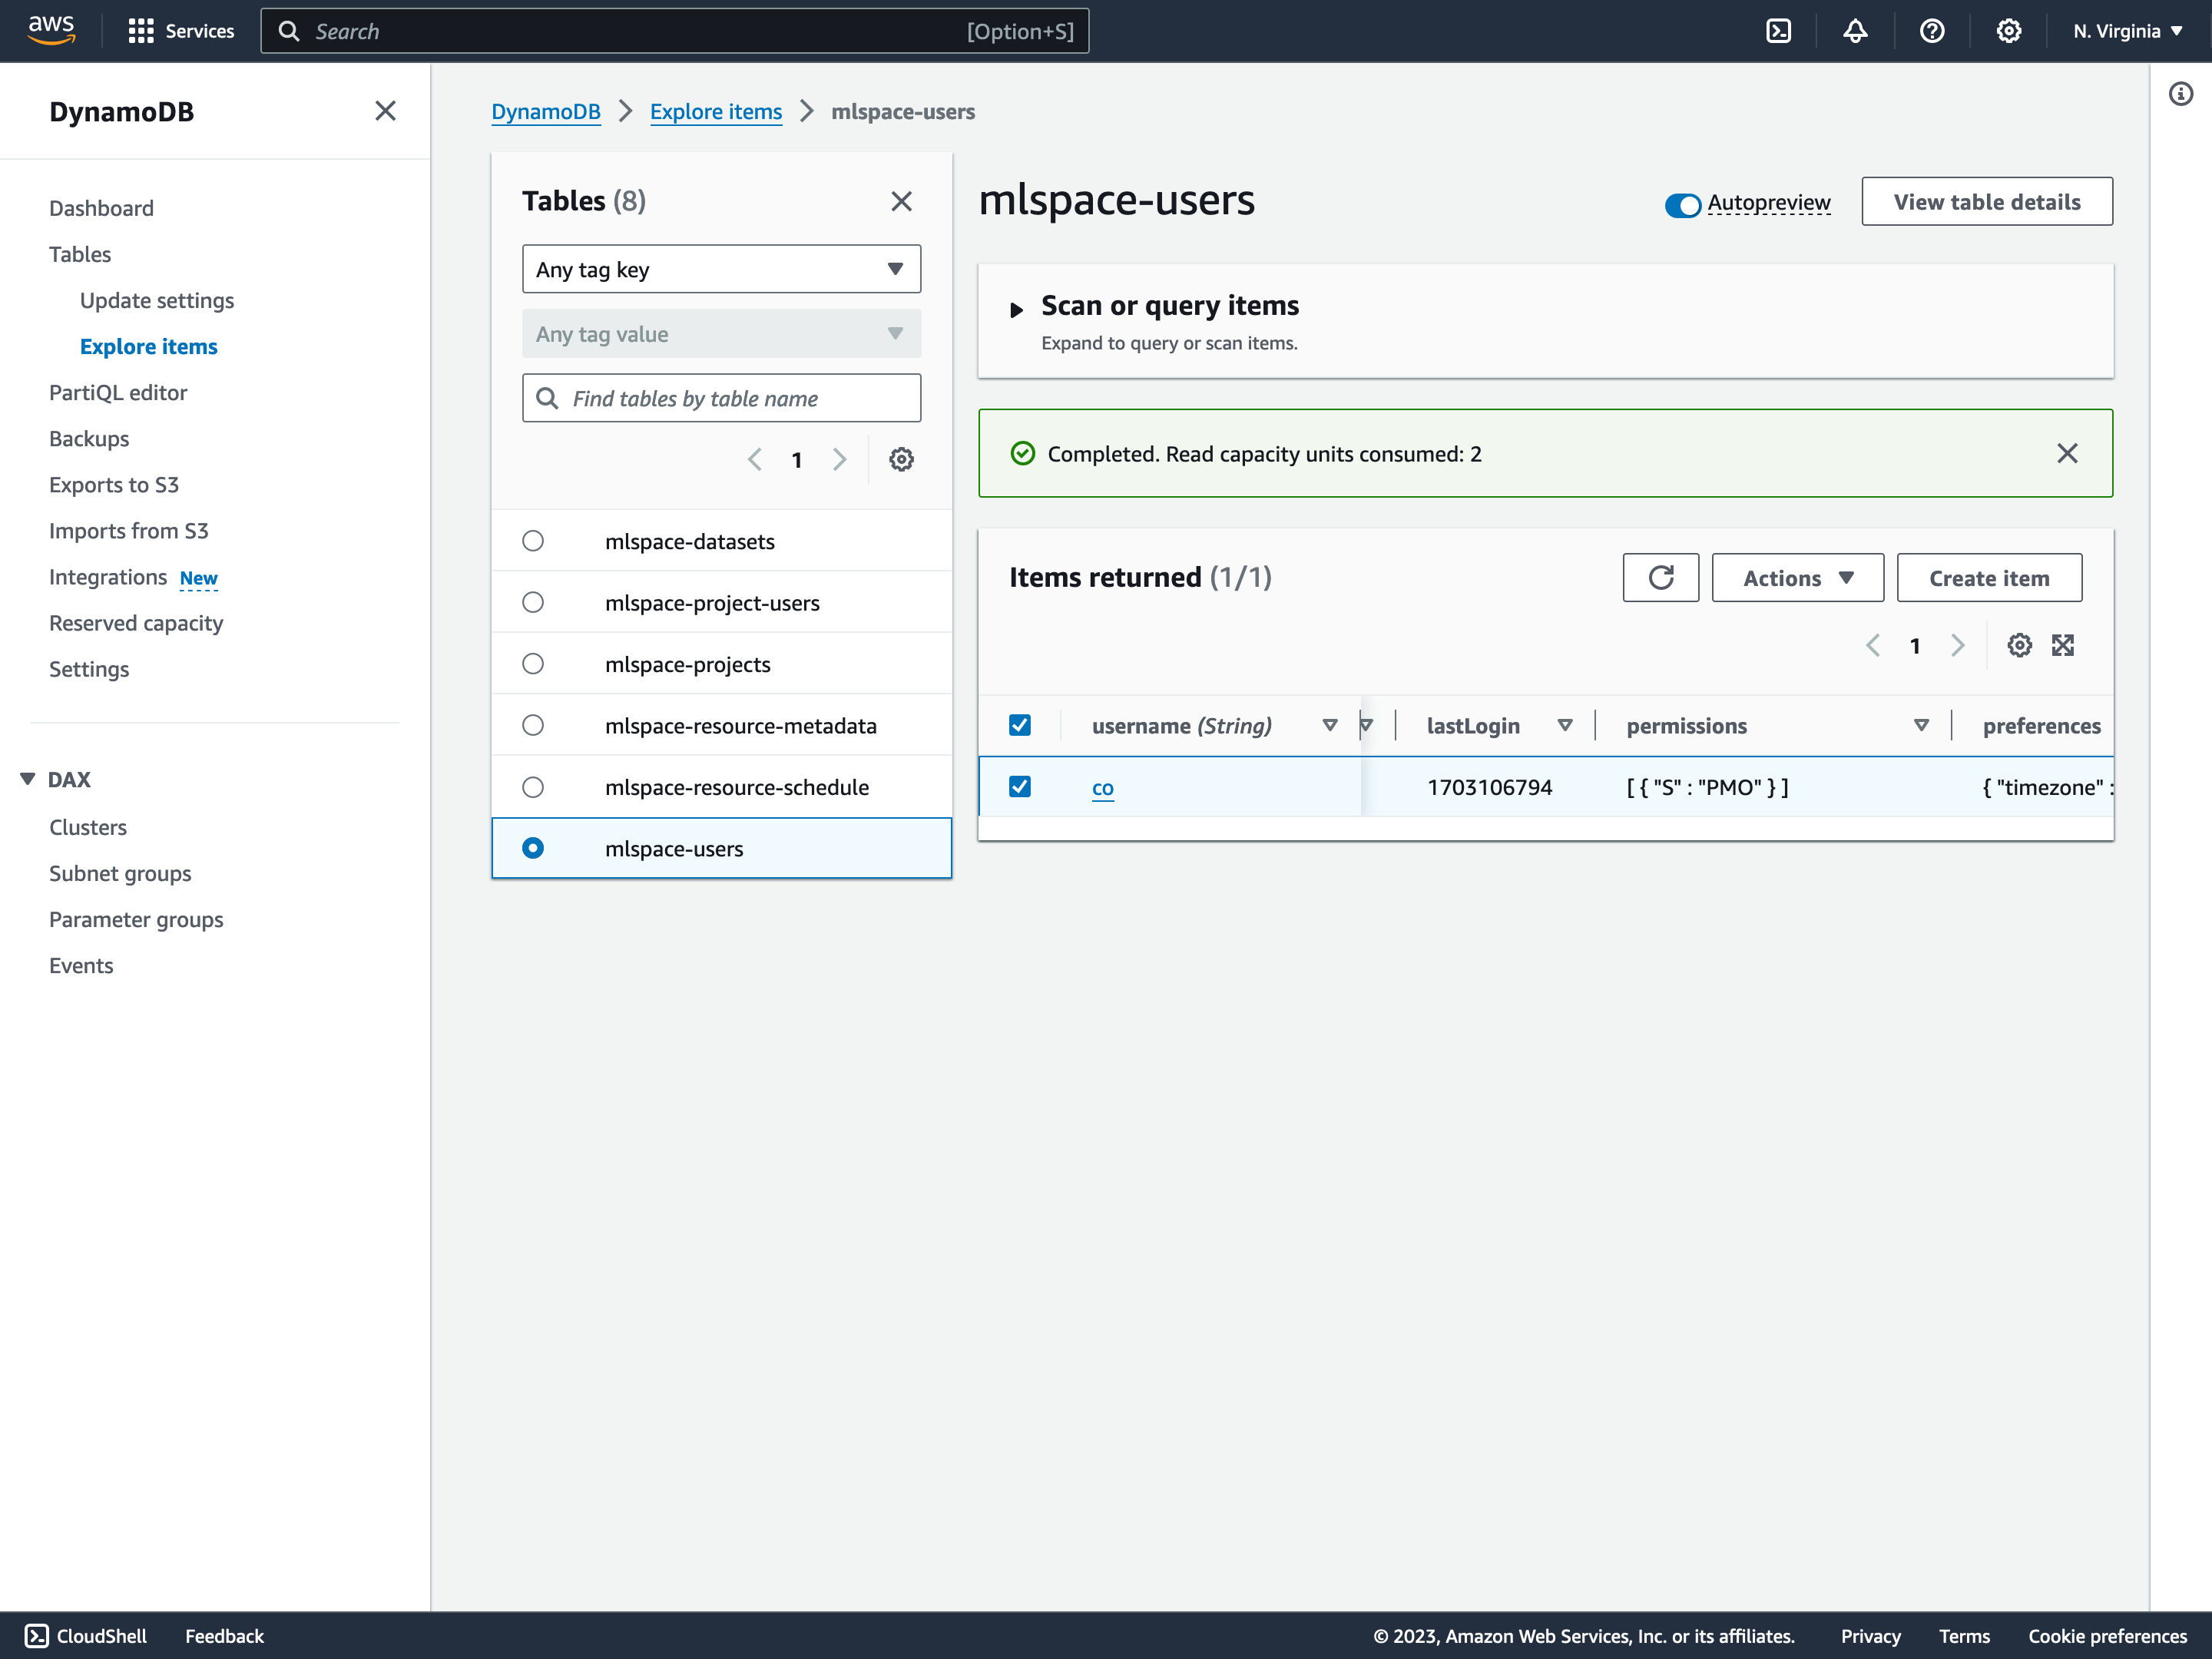Open the Any tag key dropdown
The height and width of the screenshot is (1659, 2212).
(x=721, y=269)
